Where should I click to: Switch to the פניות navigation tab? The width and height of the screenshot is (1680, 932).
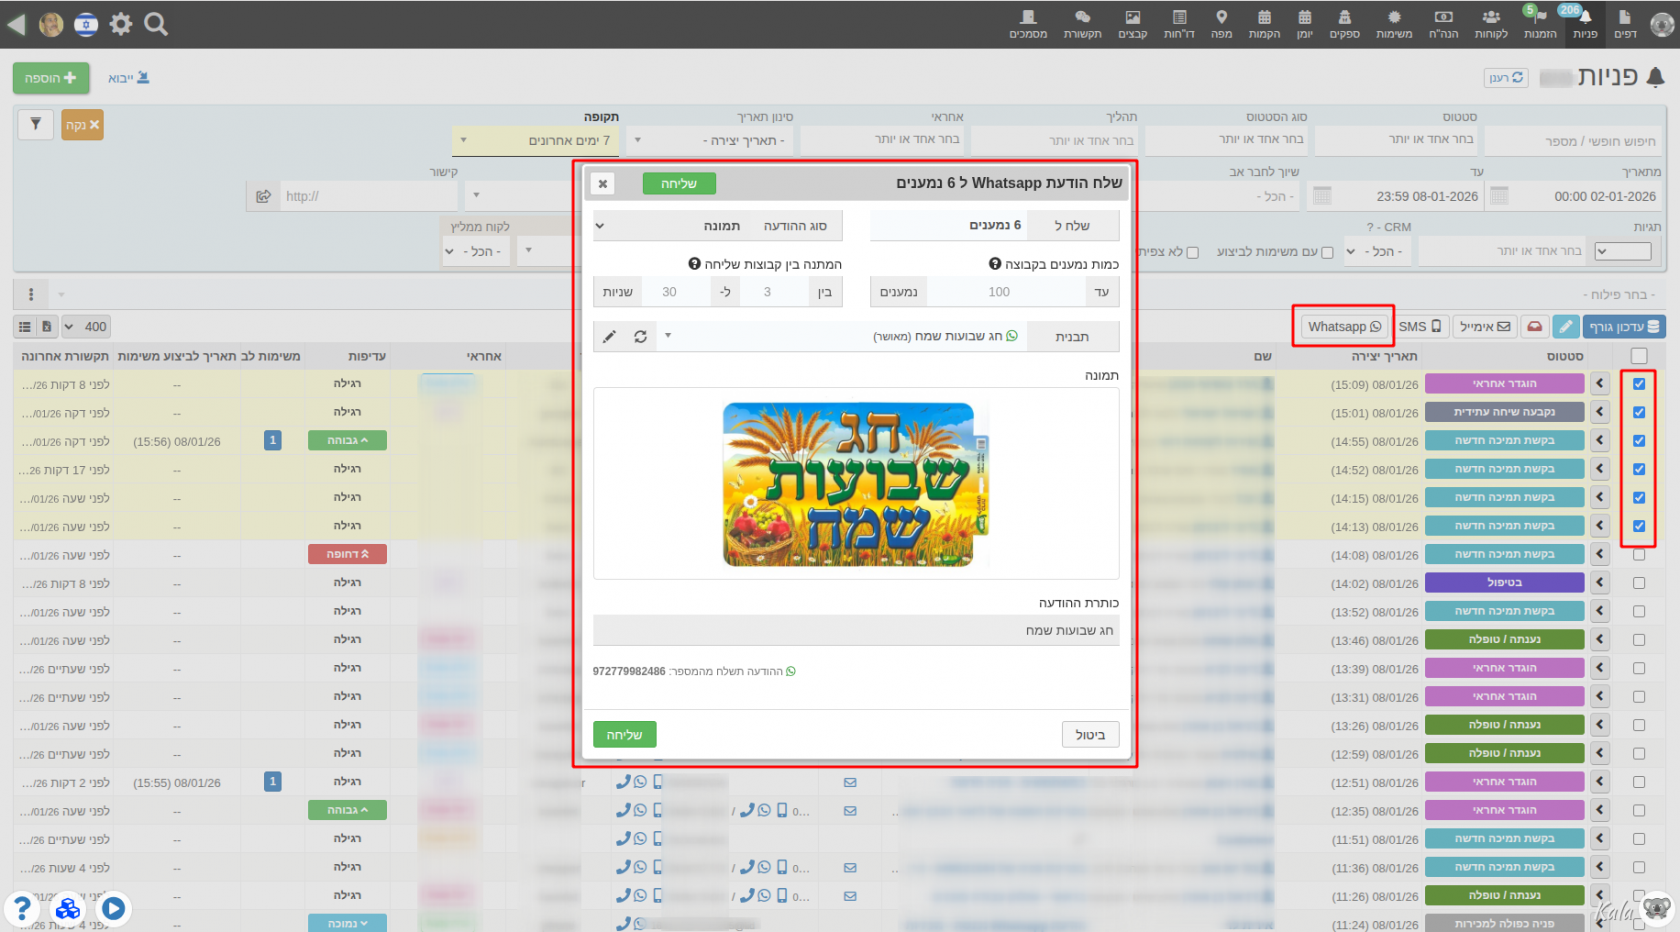tap(1583, 24)
